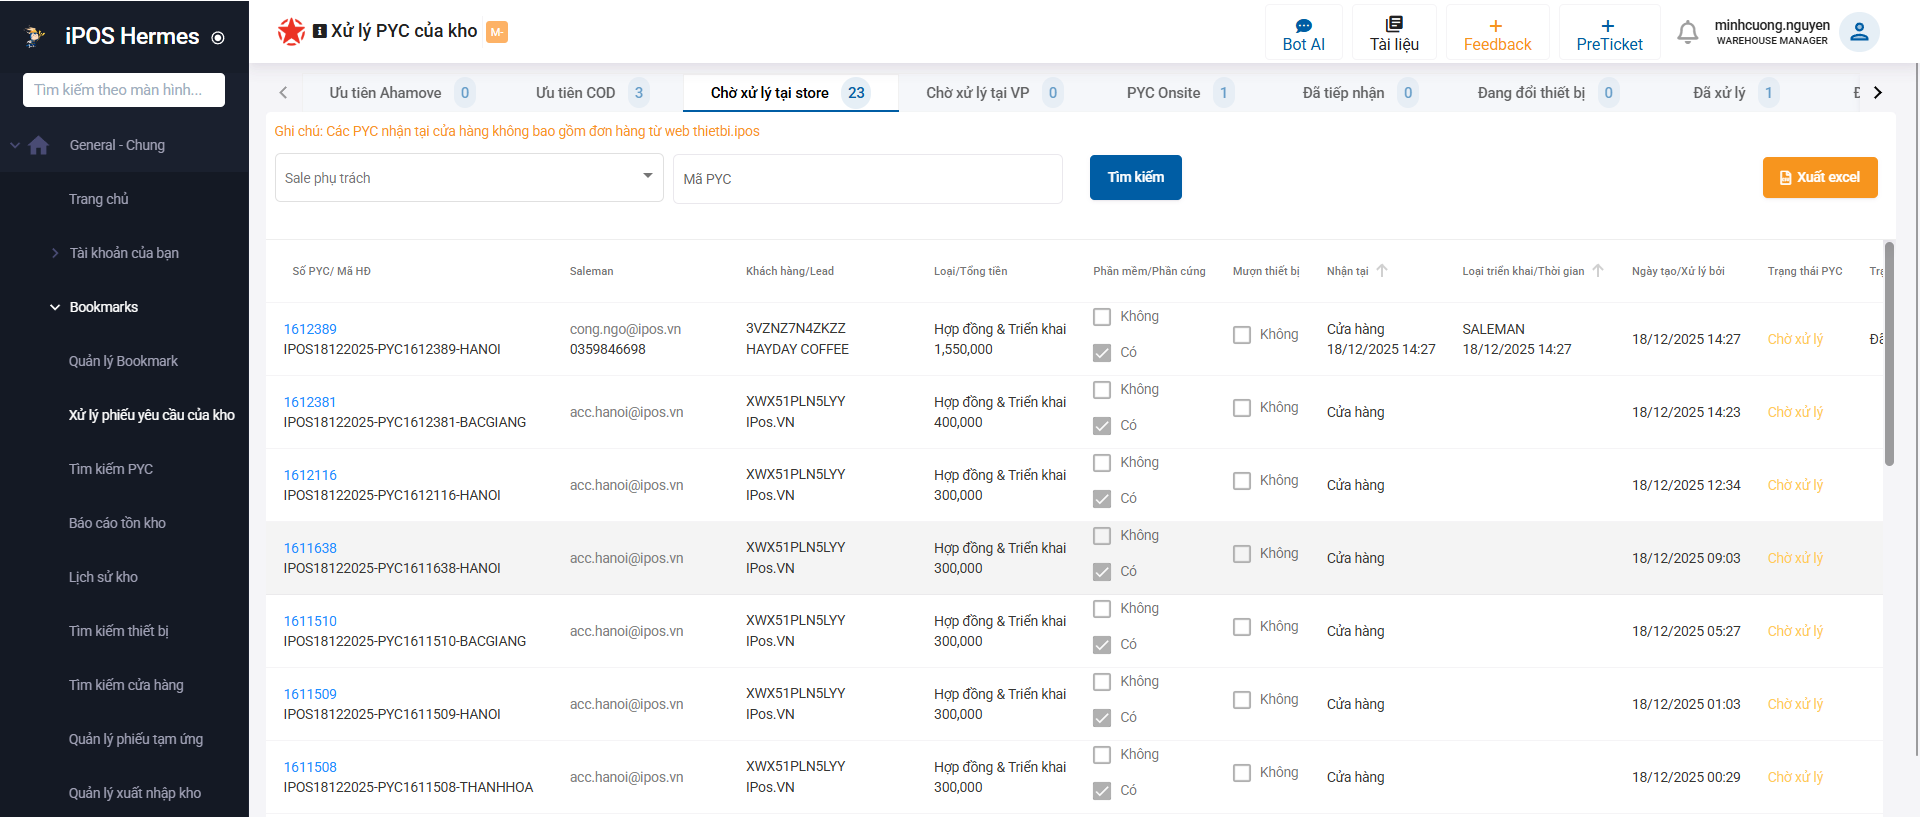Image resolution: width=1920 pixels, height=817 pixels.
Task: Open Tìm kiếm cửa hàng
Action: click(x=126, y=685)
